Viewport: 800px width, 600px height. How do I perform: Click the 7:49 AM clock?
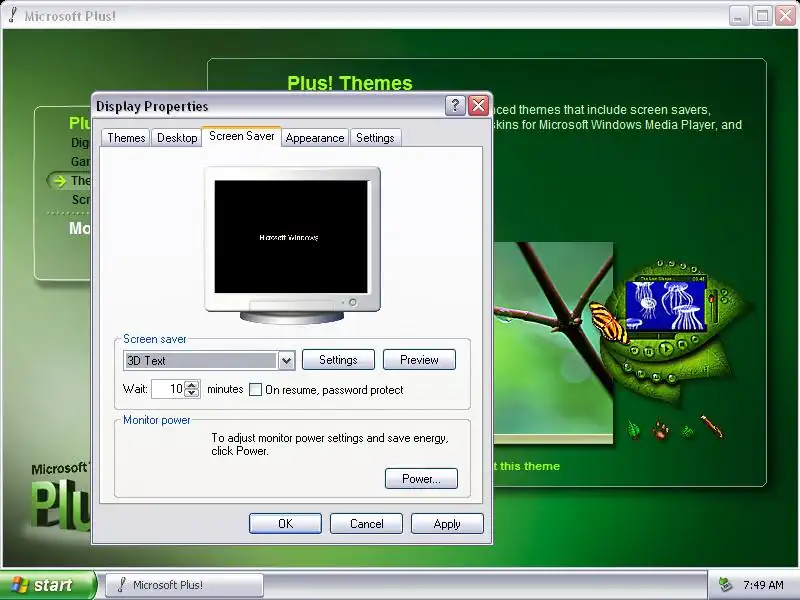click(763, 585)
